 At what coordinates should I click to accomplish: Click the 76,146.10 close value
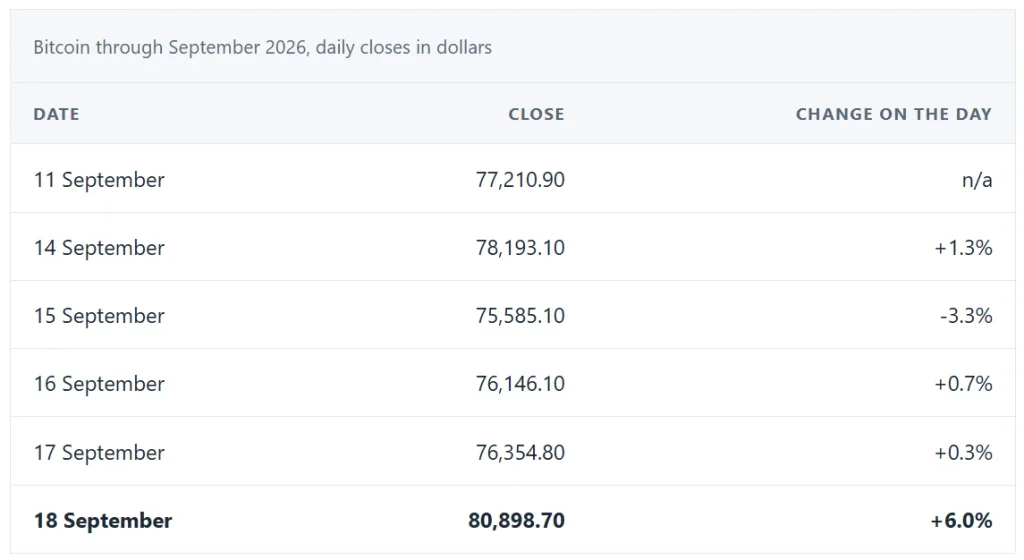520,383
